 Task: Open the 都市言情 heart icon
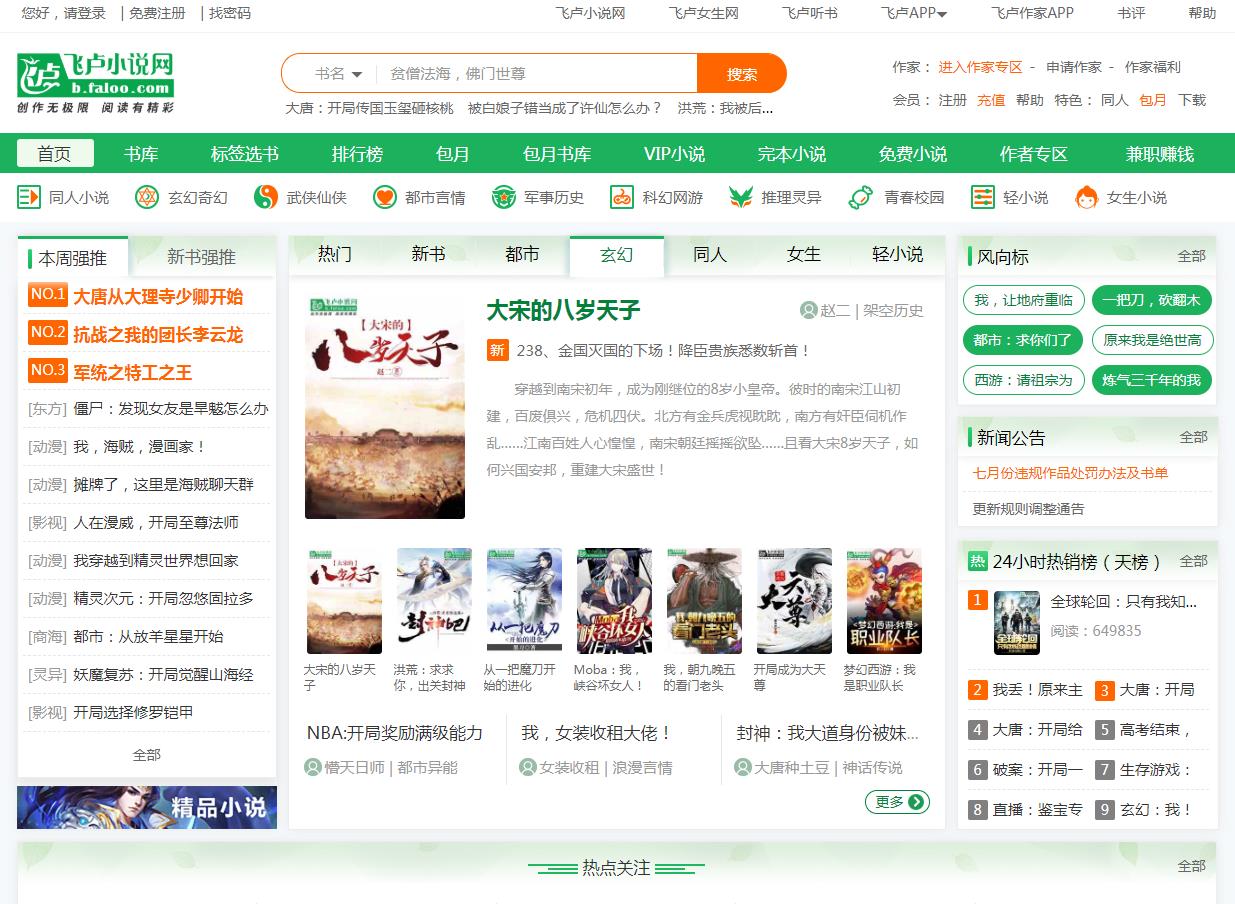pos(384,197)
